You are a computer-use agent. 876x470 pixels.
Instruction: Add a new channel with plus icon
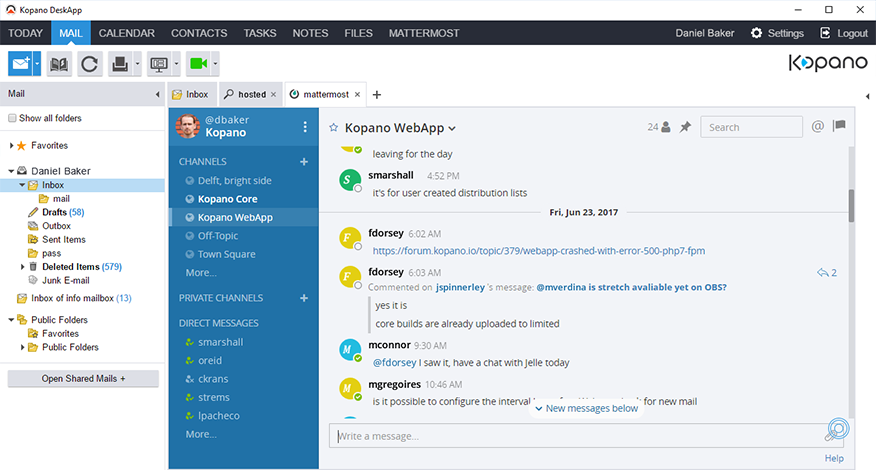pyautogui.click(x=304, y=162)
